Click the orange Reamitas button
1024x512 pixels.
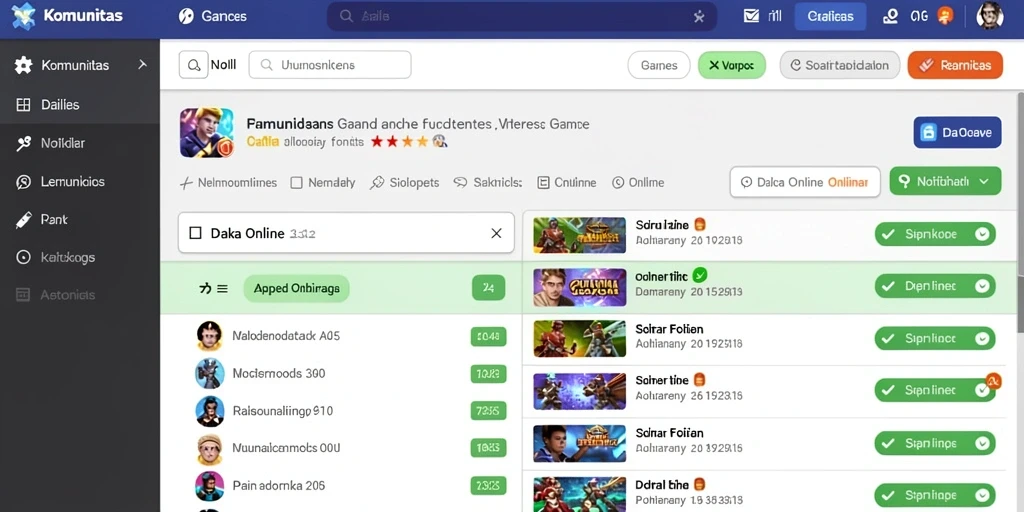tap(955, 65)
